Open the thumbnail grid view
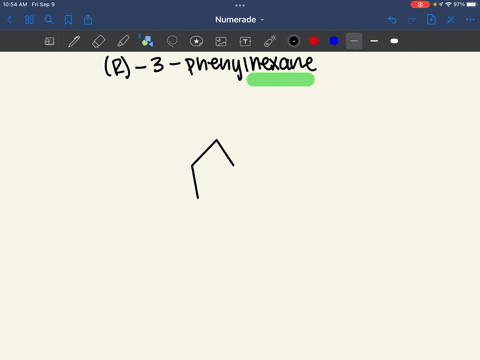Screen dimensions: 480x360 (29, 20)
